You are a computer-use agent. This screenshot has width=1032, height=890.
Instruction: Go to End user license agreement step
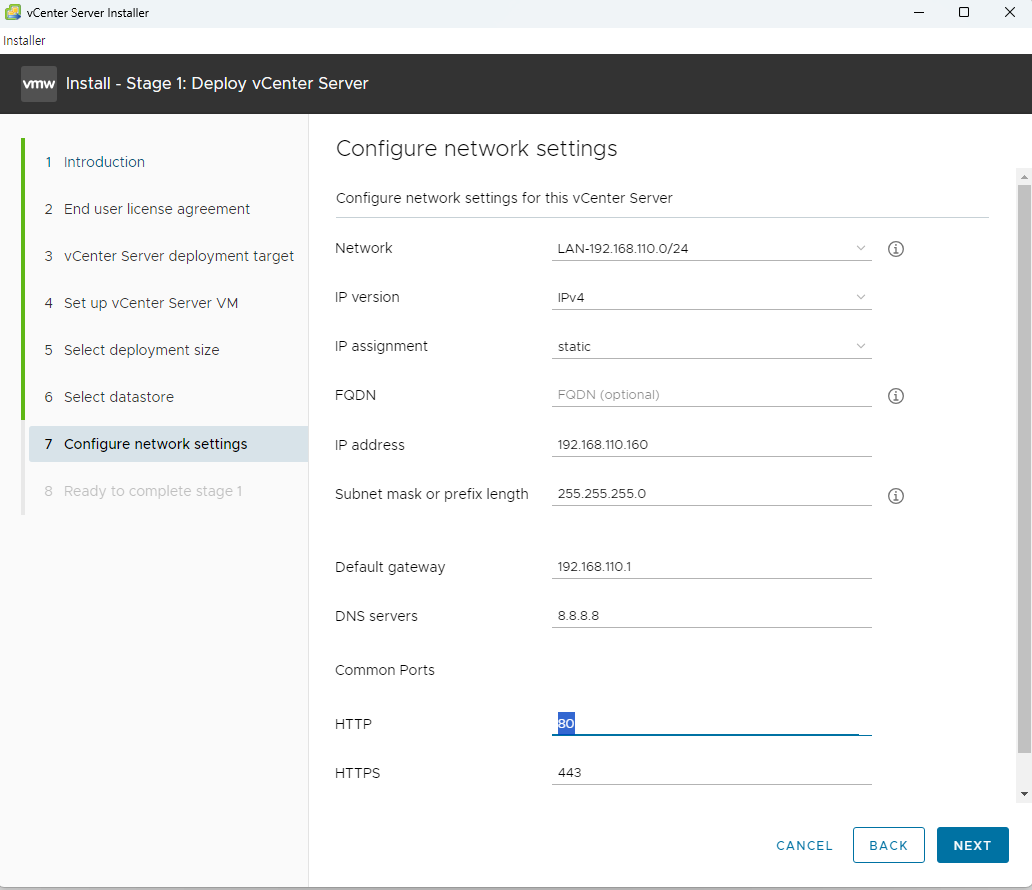point(157,209)
